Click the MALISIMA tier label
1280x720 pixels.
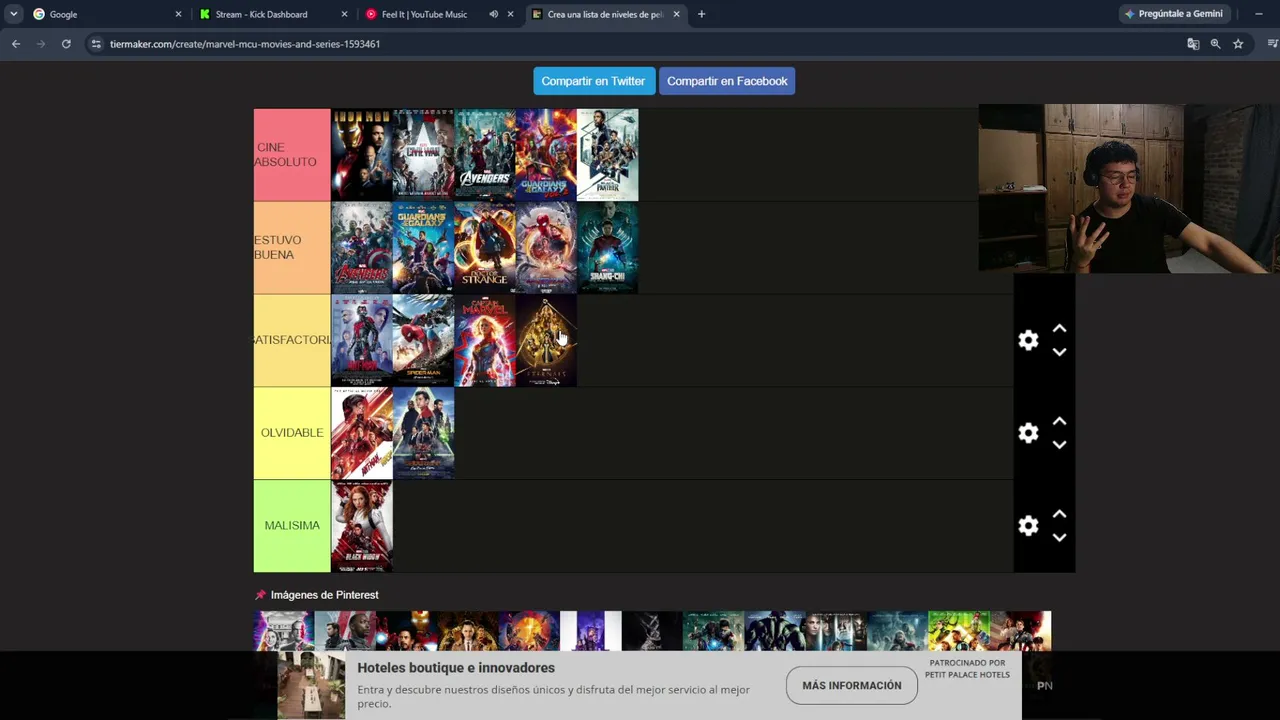click(x=292, y=526)
